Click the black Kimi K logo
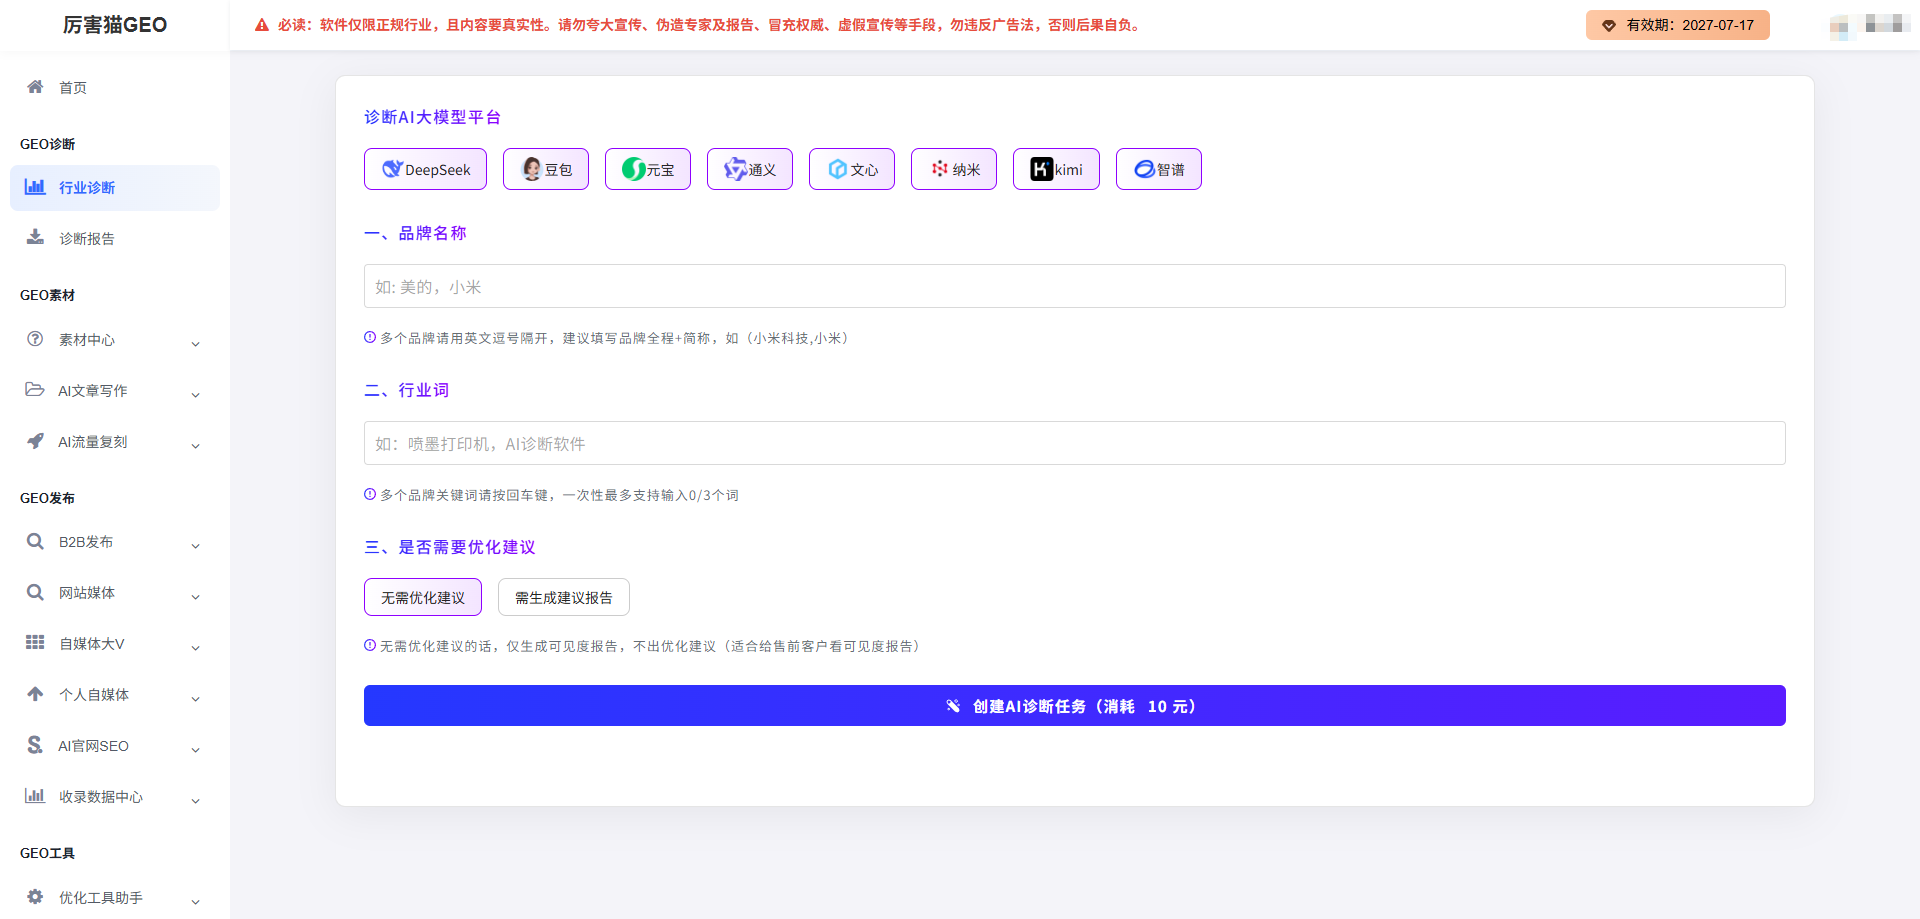Image resolution: width=1920 pixels, height=919 pixels. click(x=1042, y=169)
